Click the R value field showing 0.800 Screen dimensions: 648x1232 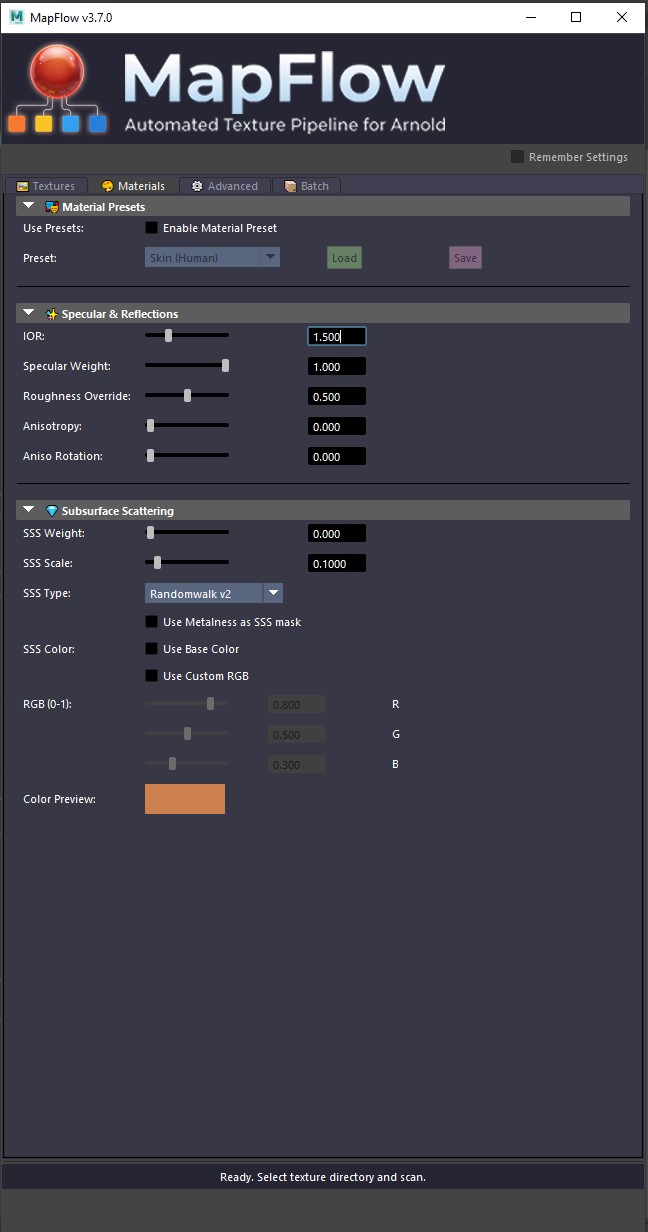pyautogui.click(x=297, y=705)
